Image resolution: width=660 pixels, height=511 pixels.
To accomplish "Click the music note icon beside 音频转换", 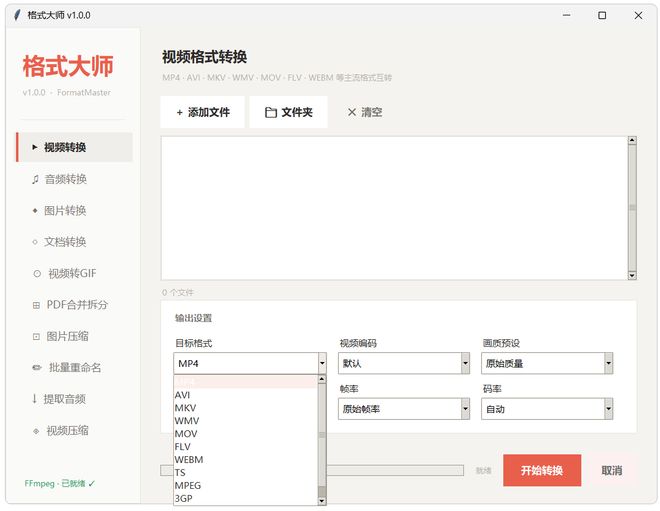I will click(35, 179).
